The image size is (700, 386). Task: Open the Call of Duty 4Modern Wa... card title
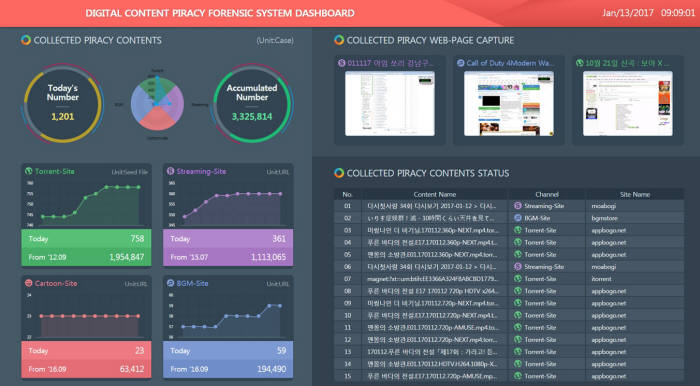click(510, 63)
